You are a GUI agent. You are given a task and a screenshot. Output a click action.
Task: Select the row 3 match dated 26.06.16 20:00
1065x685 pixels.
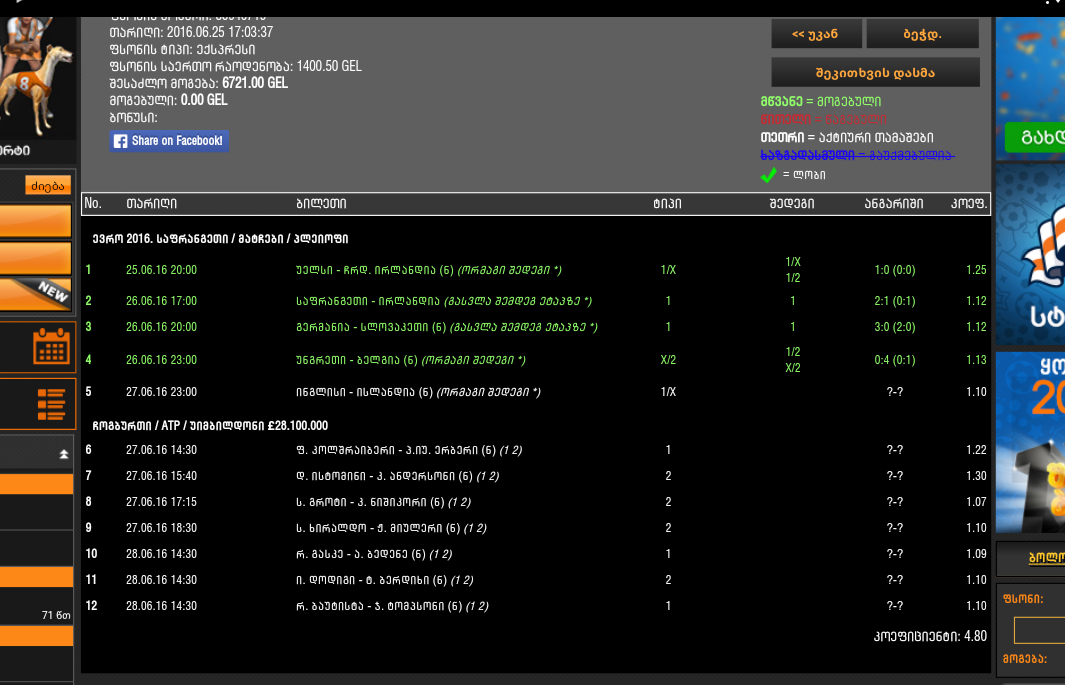pyautogui.click(x=537, y=327)
